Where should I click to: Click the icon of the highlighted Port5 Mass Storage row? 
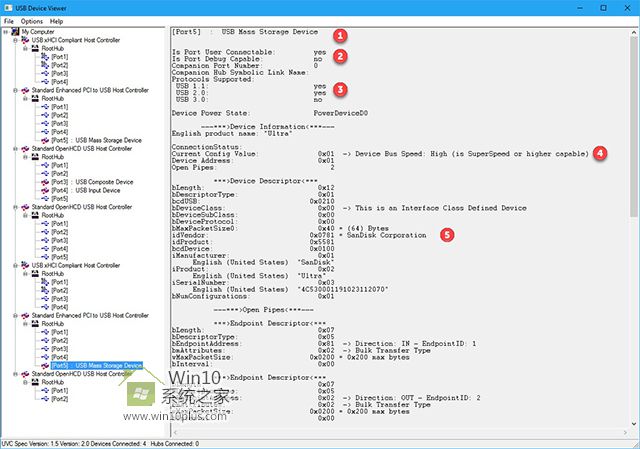tap(45, 365)
